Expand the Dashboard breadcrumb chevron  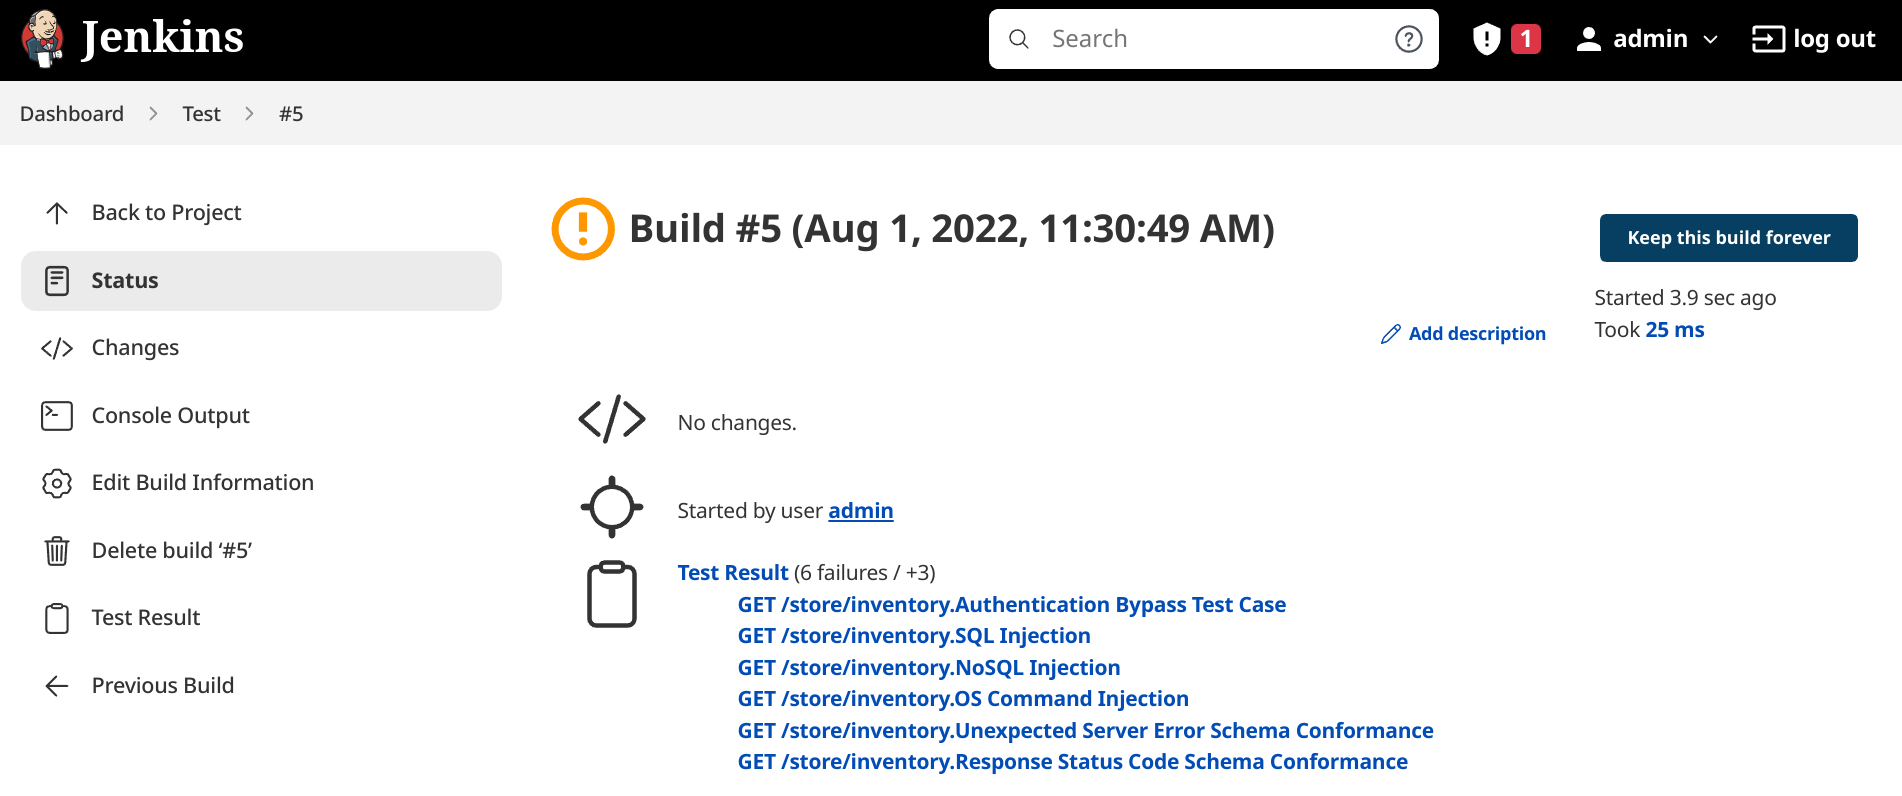(153, 113)
